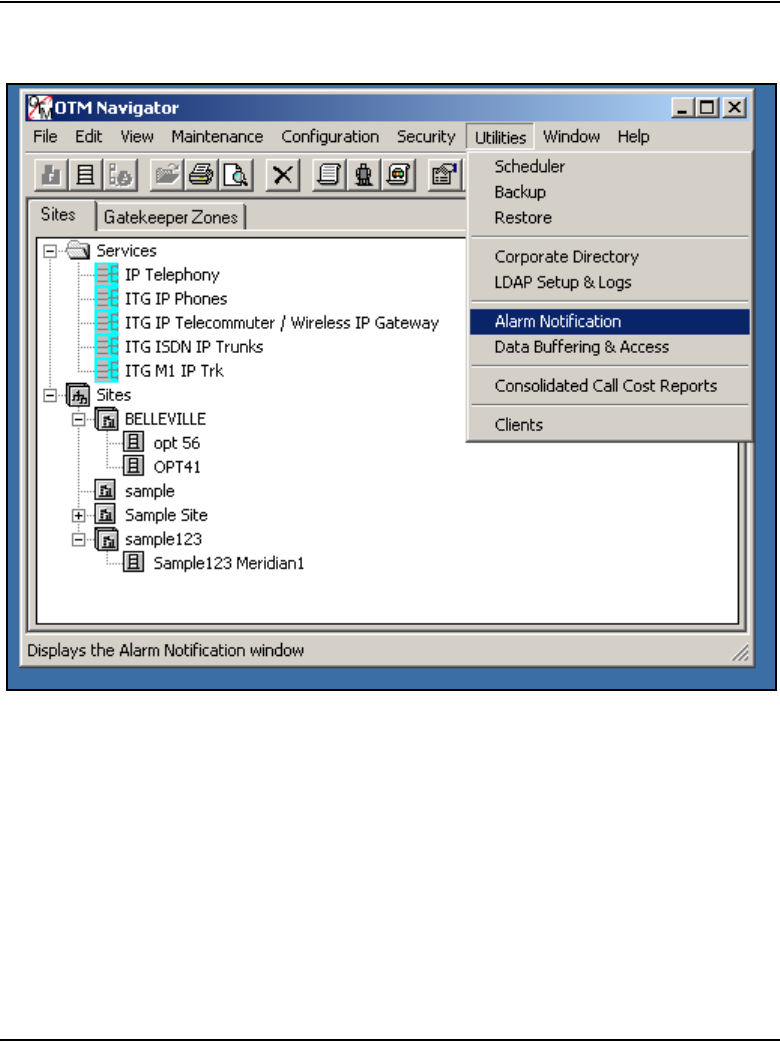Click the ITG ISDN IP Trunks icon

click(106, 346)
